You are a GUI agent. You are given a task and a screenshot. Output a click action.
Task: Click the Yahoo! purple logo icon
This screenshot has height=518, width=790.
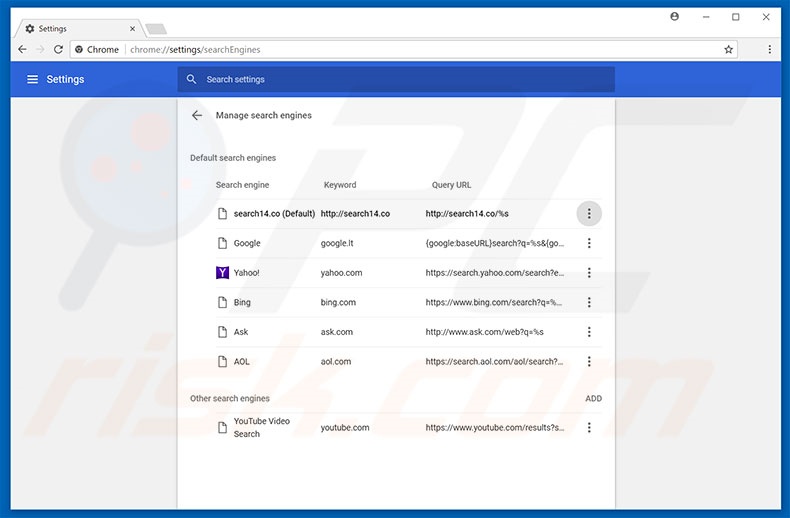coord(223,272)
